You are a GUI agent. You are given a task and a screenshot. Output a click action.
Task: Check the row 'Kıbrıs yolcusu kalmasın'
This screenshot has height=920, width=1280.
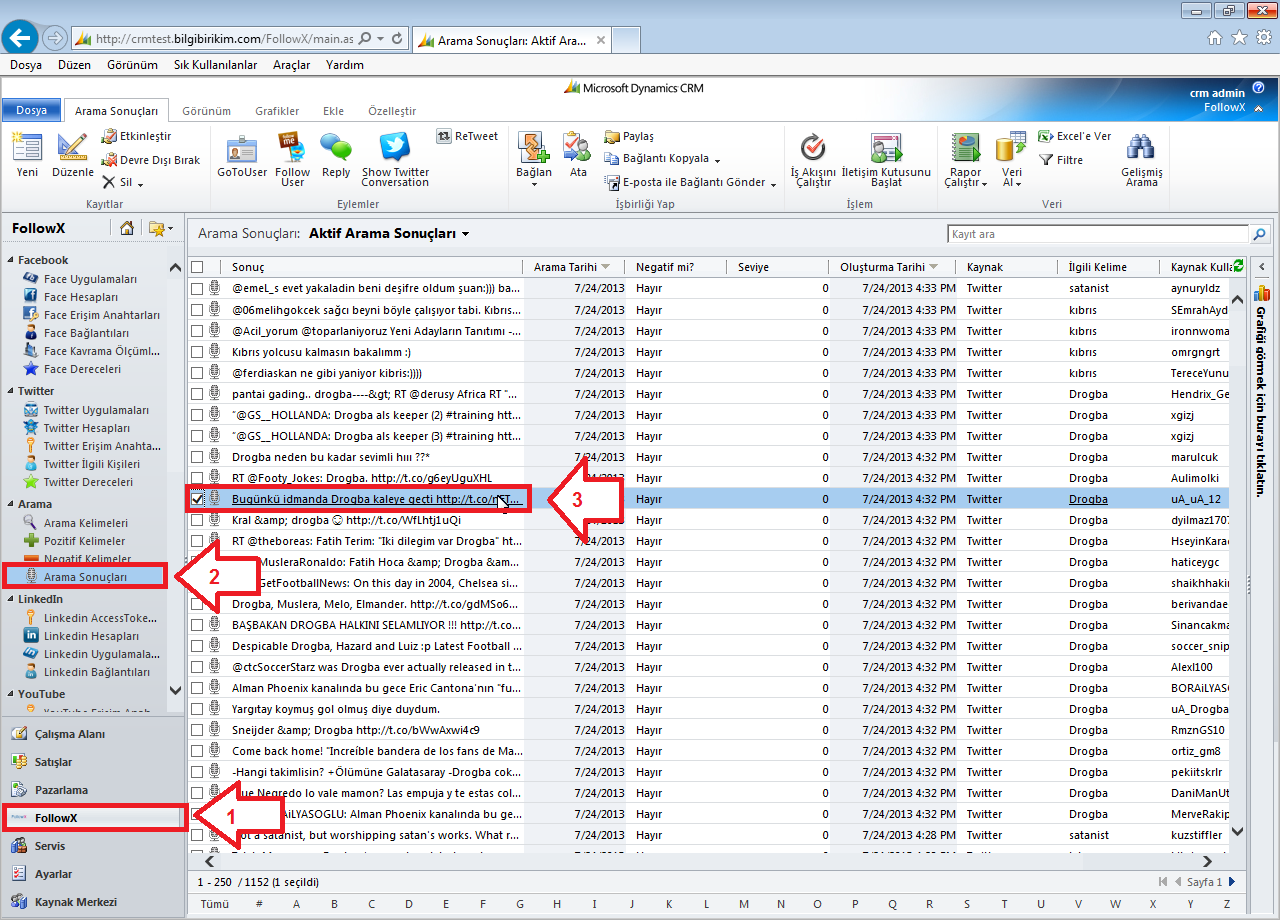[x=198, y=351]
